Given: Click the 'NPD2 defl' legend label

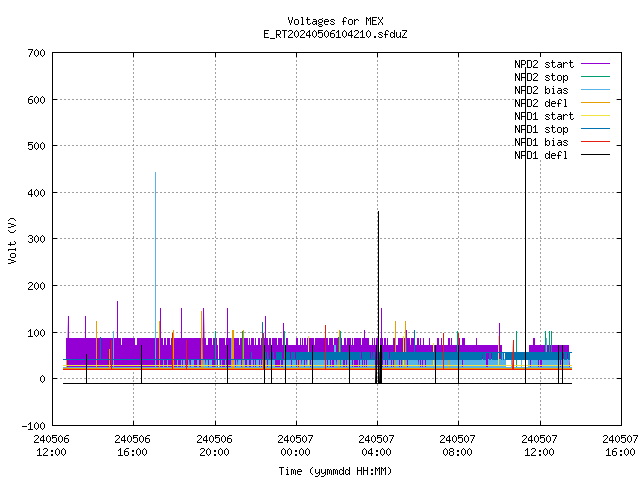Looking at the screenshot, I should (541, 103).
